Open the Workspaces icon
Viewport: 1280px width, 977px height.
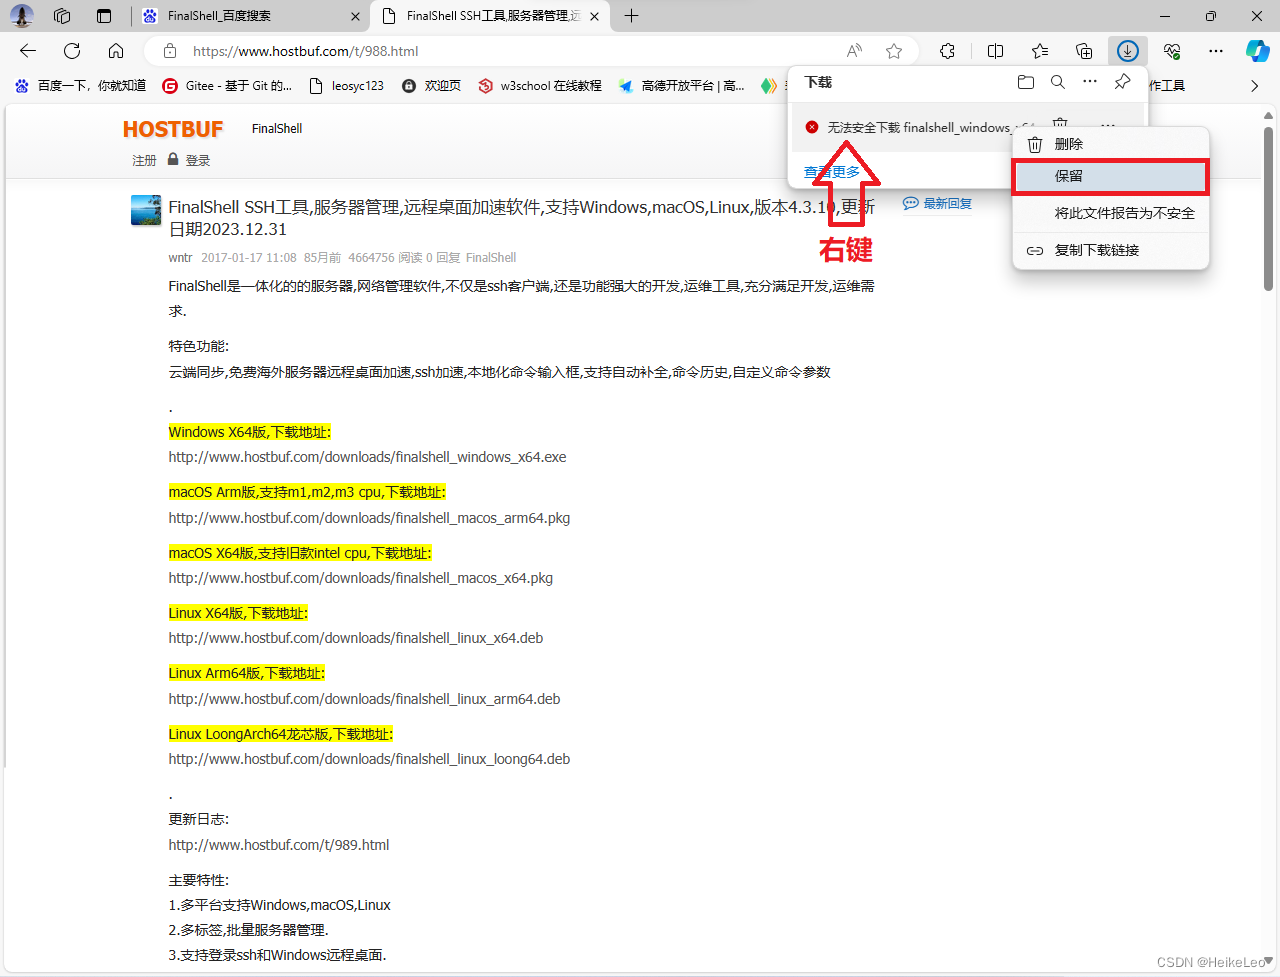click(62, 16)
